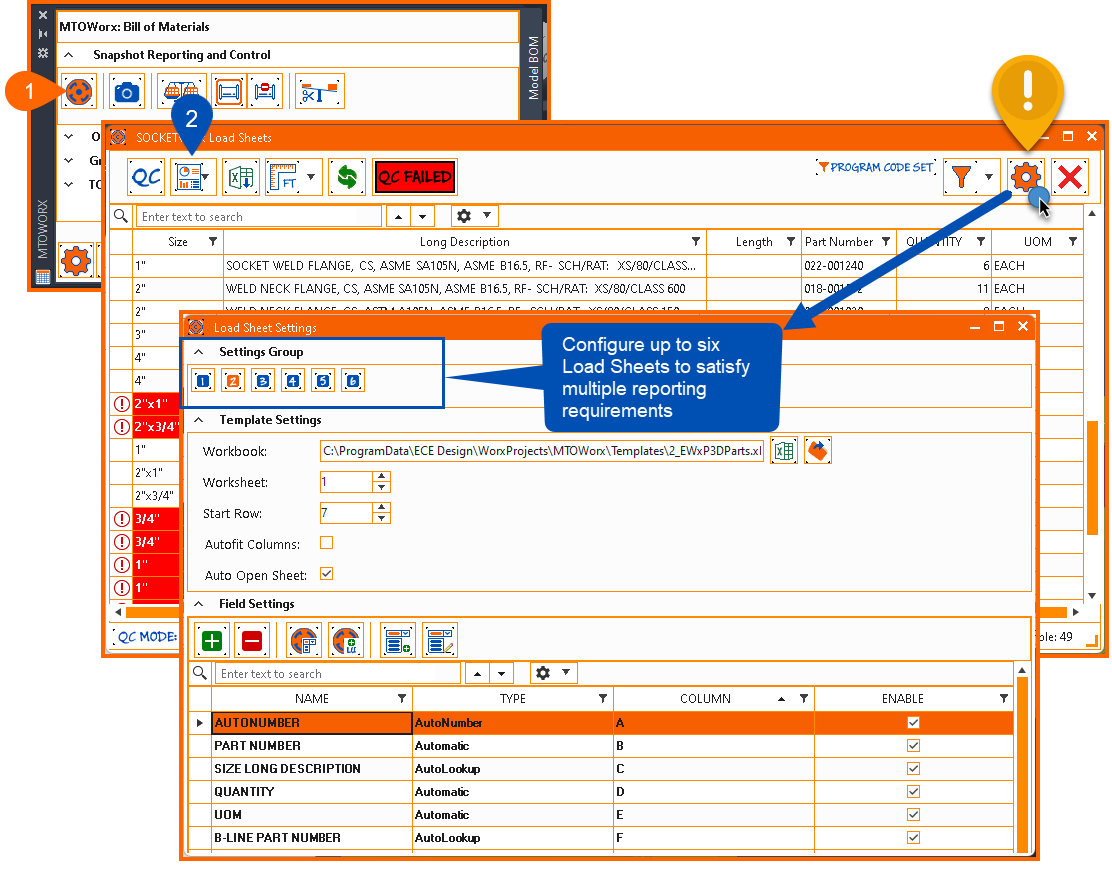Viewport: 1112px width, 869px height.
Task: Select settings group 4
Action: coord(292,381)
